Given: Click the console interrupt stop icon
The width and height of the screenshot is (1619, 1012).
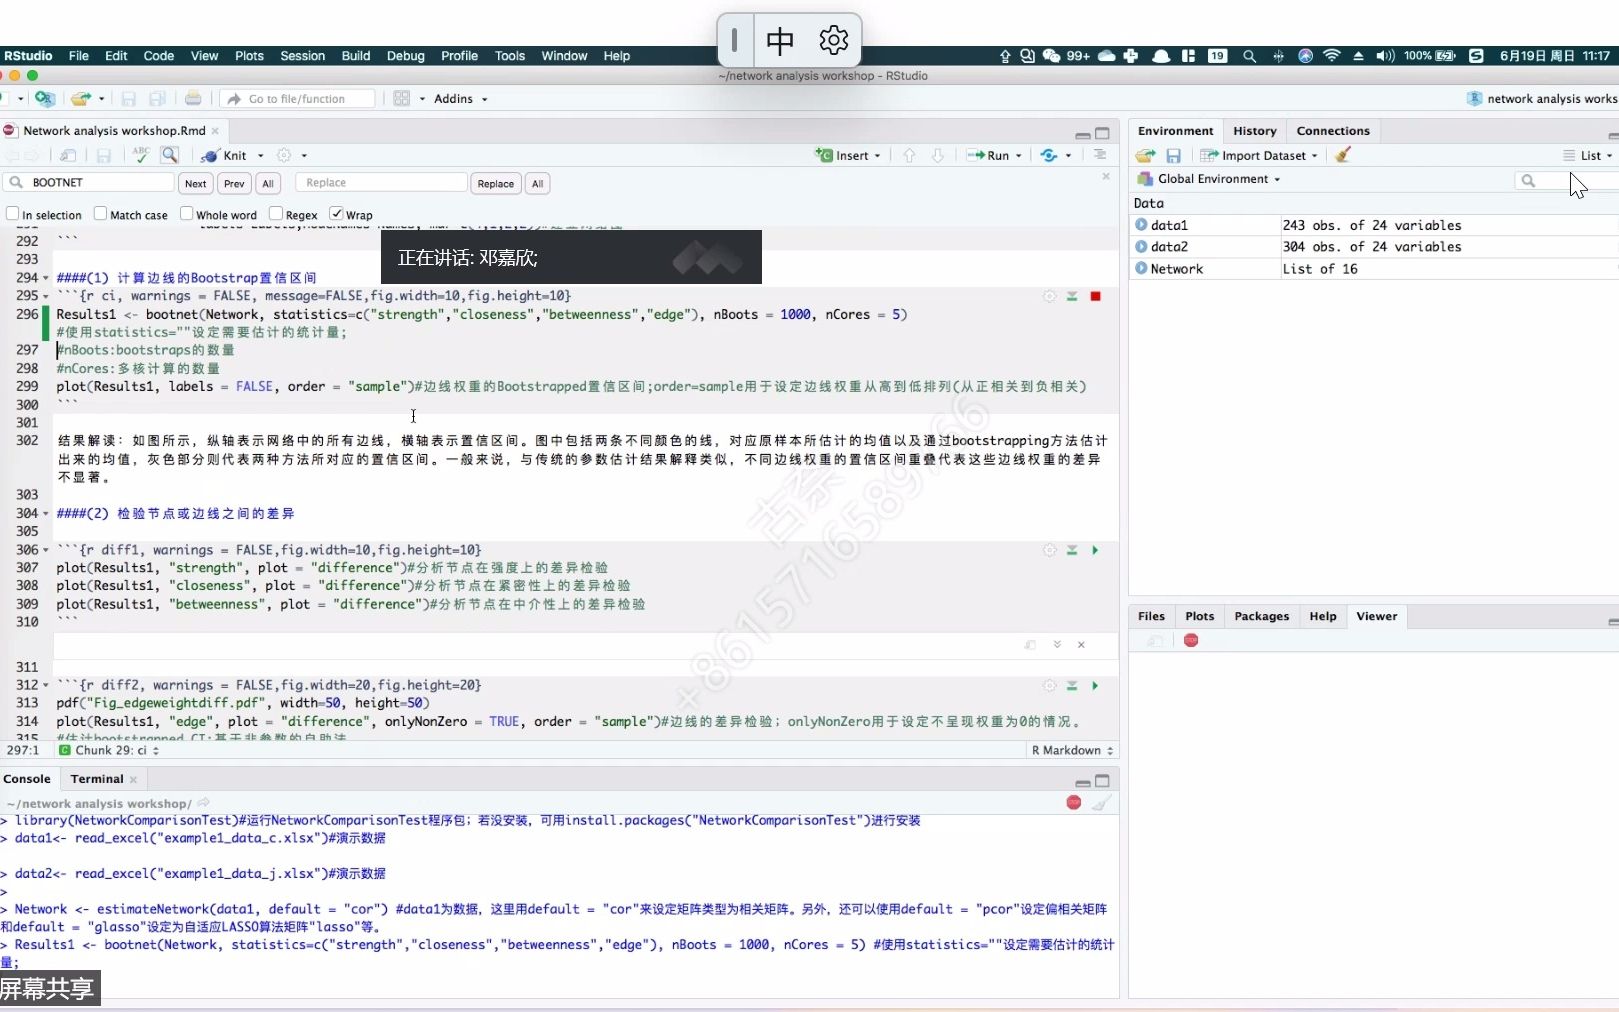Looking at the screenshot, I should coord(1074,802).
